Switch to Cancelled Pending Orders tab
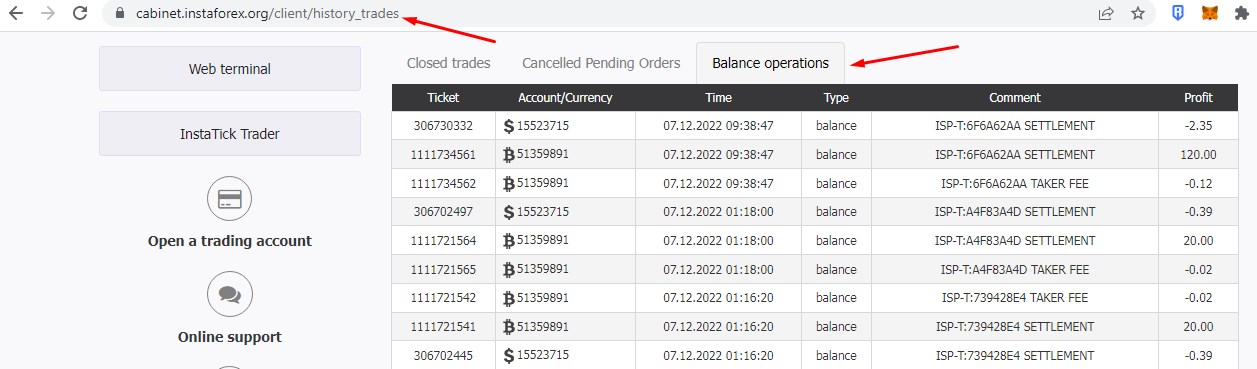This screenshot has height=369, width=1257. point(601,63)
